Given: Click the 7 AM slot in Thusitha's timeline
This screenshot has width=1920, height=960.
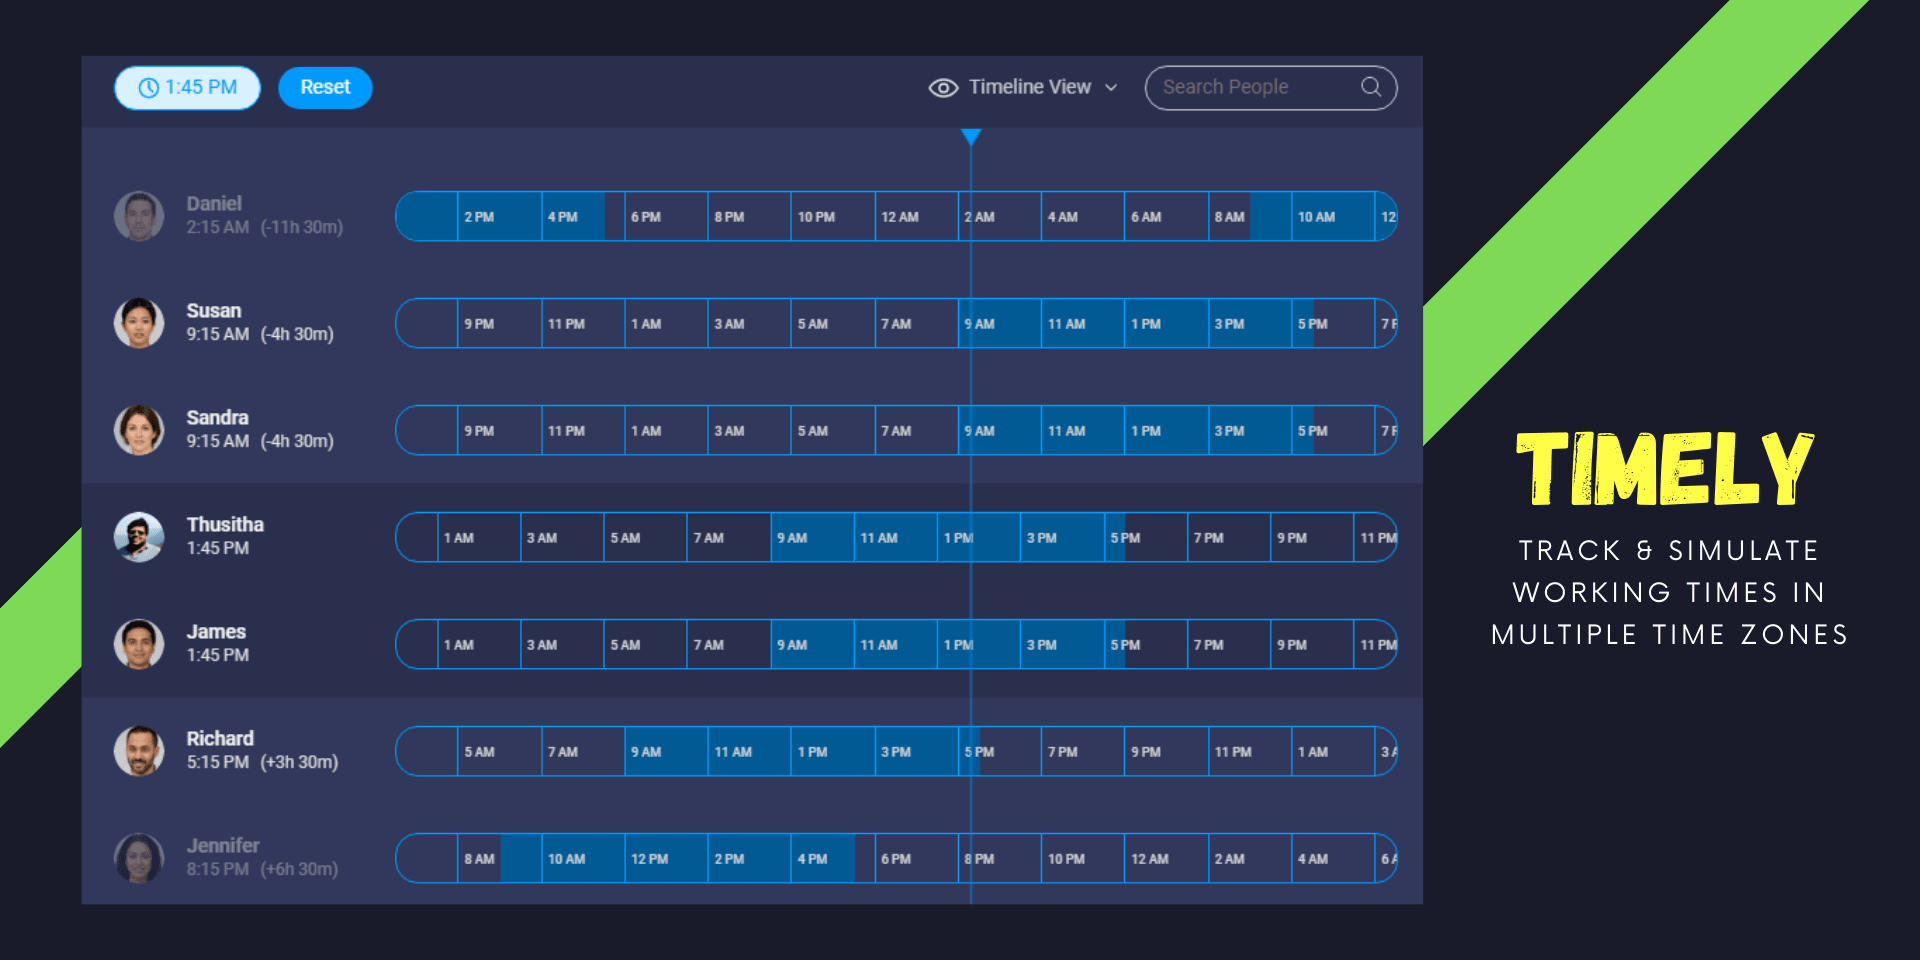Looking at the screenshot, I should [x=729, y=537].
